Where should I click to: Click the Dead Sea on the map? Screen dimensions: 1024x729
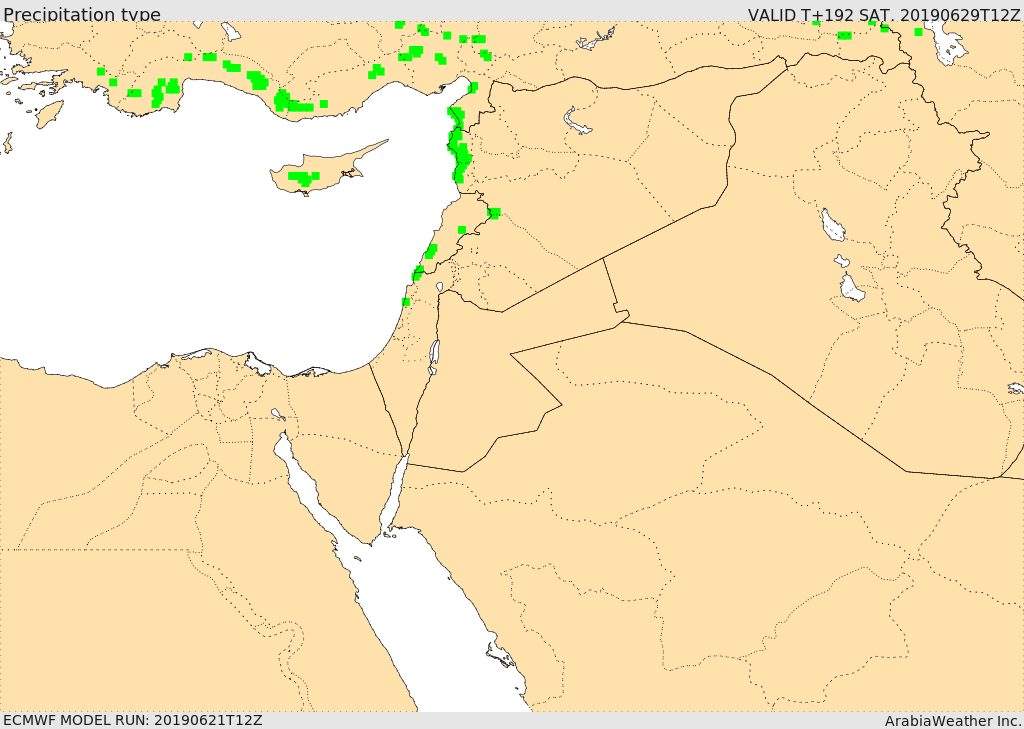(x=434, y=357)
